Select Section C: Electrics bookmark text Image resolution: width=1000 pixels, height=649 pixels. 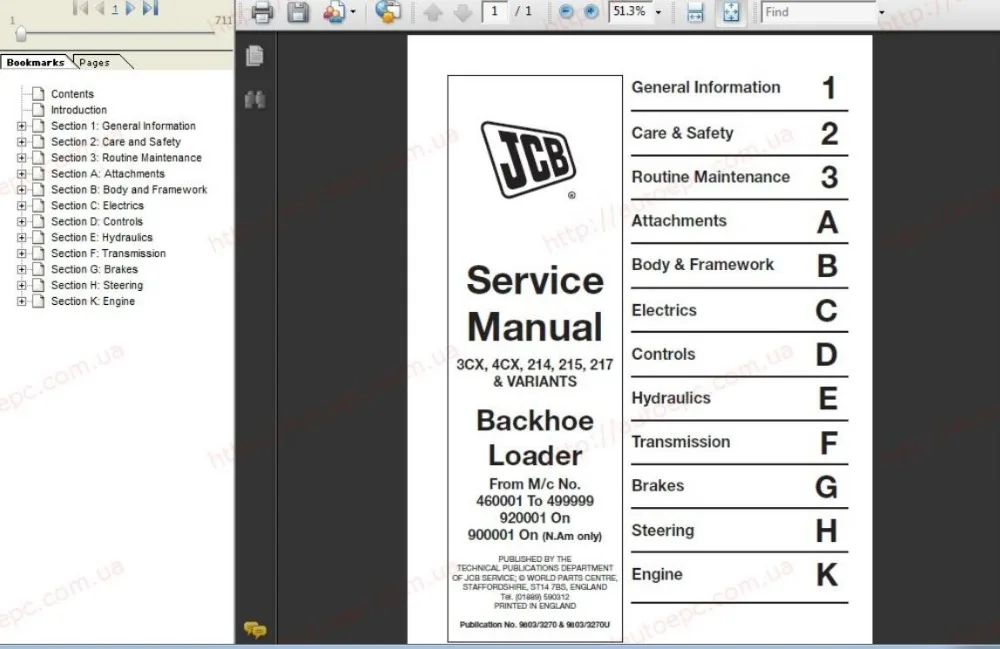[x=97, y=205]
